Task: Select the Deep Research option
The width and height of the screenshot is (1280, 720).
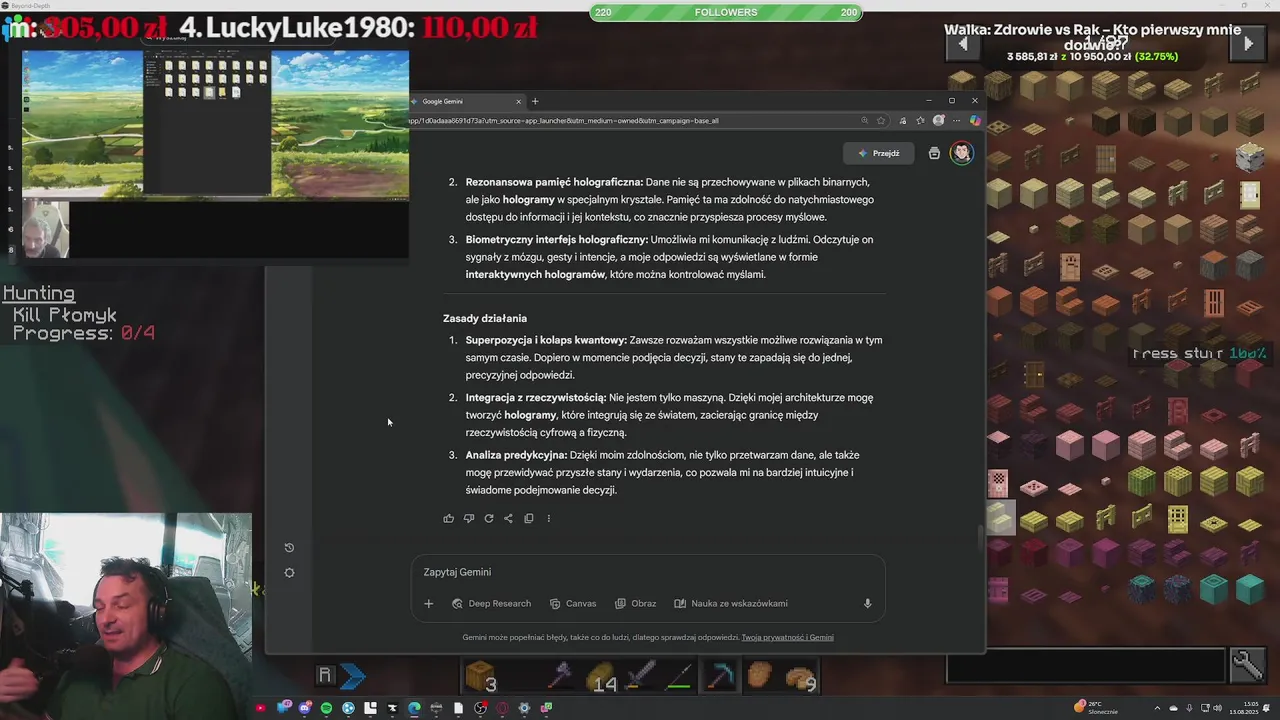Action: [x=491, y=603]
